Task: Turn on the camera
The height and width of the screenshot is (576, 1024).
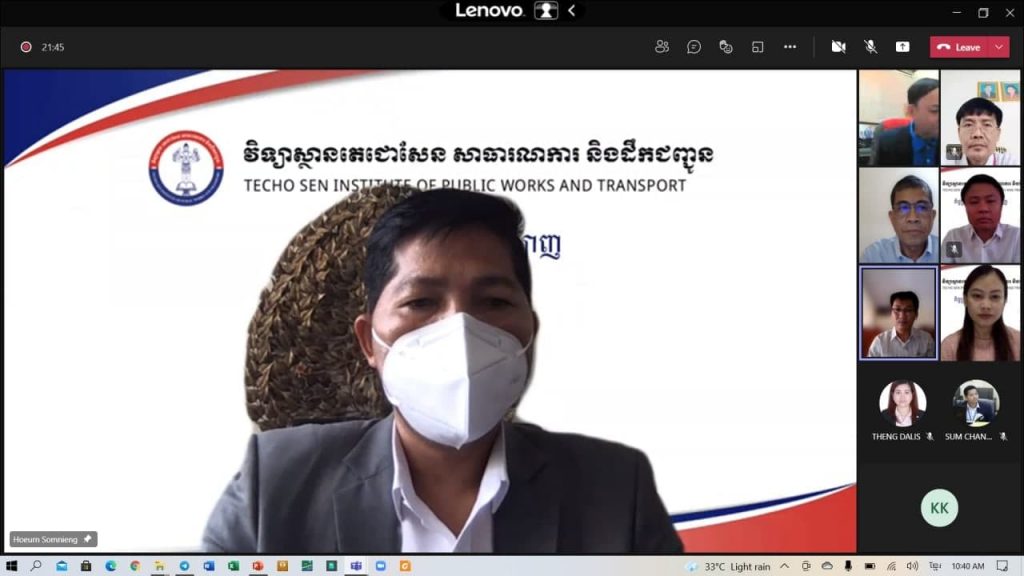Action: point(838,47)
